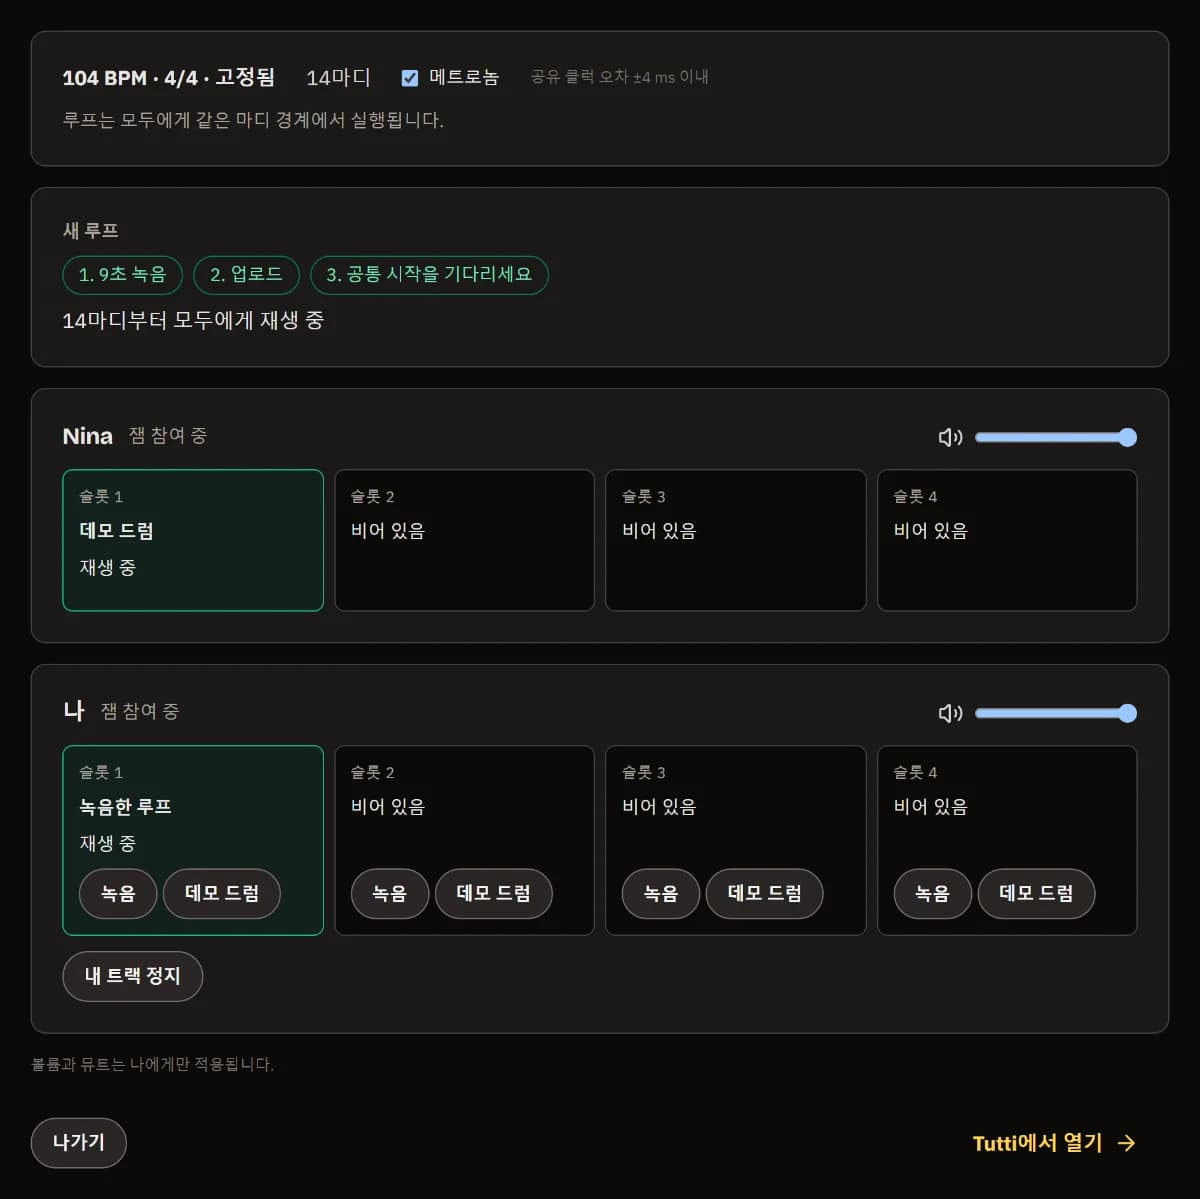Viewport: 1200px width, 1199px height.
Task: Adjust the volume slider in the 나 section
Action: point(1056,713)
